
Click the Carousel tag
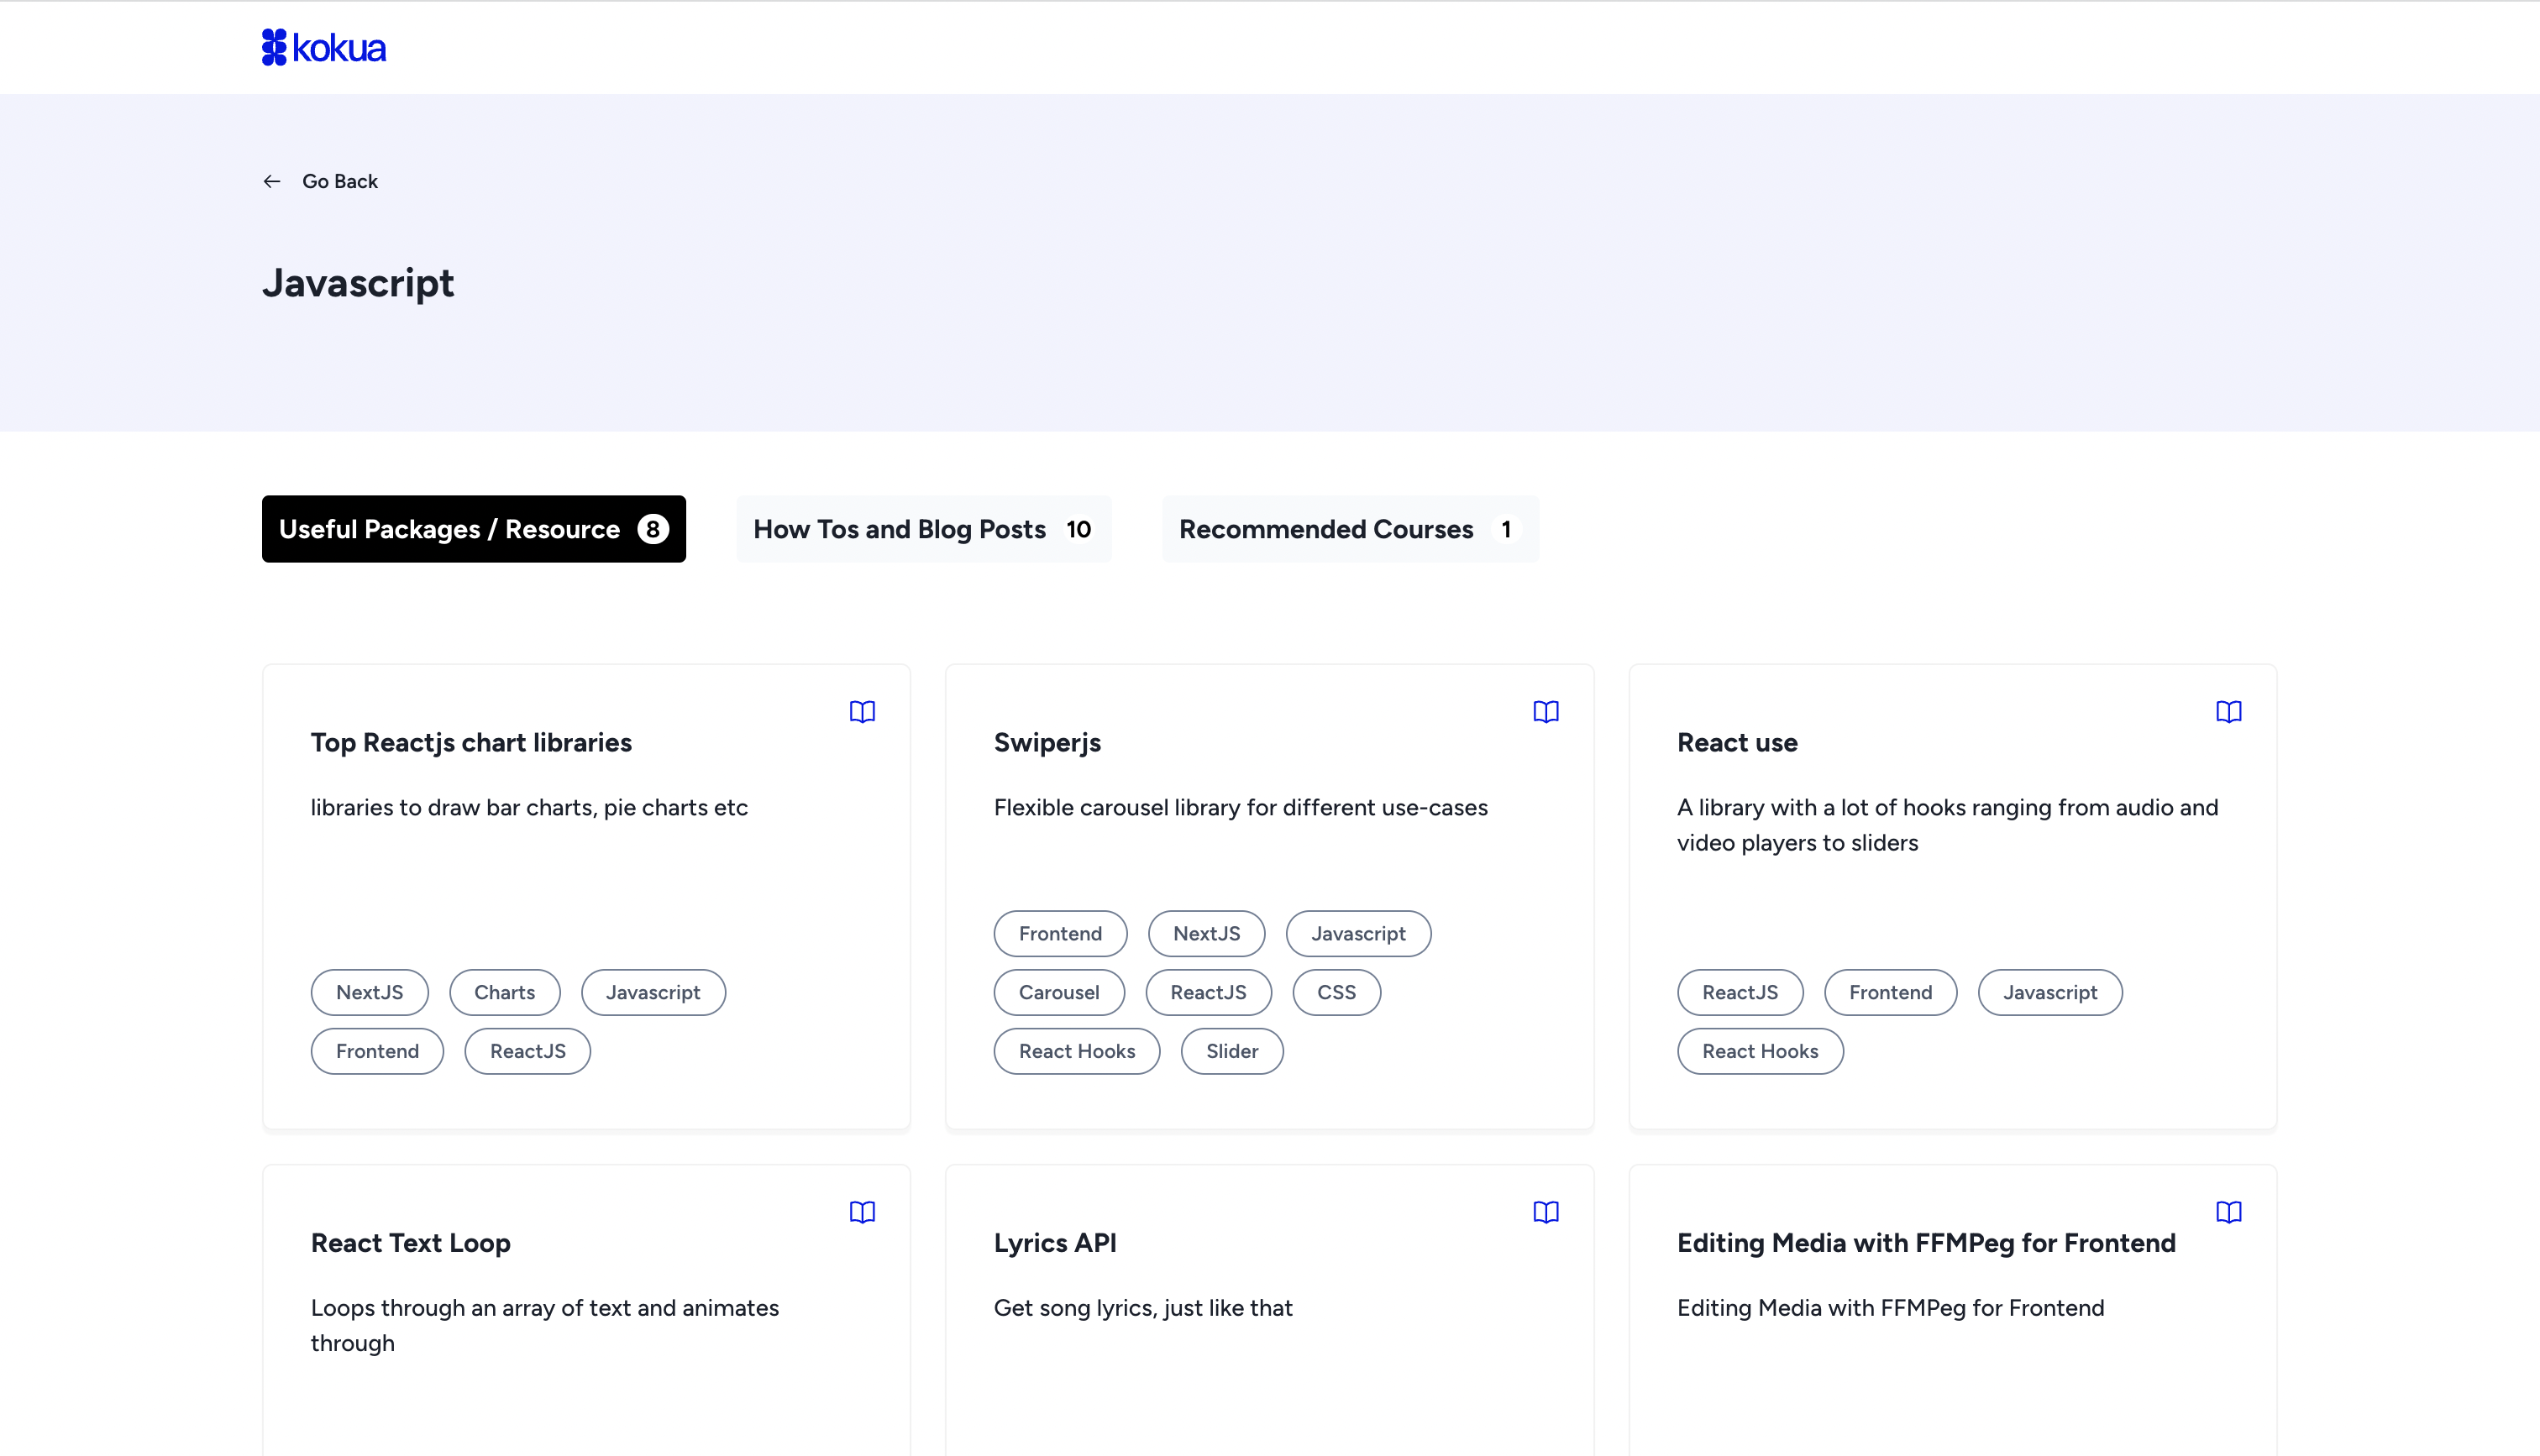tap(1059, 992)
